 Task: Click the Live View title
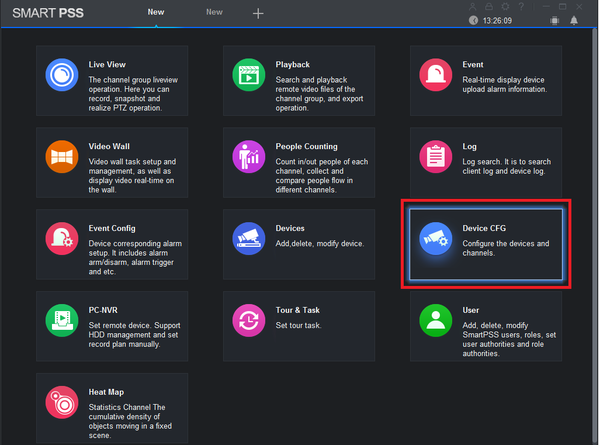[x=107, y=65]
